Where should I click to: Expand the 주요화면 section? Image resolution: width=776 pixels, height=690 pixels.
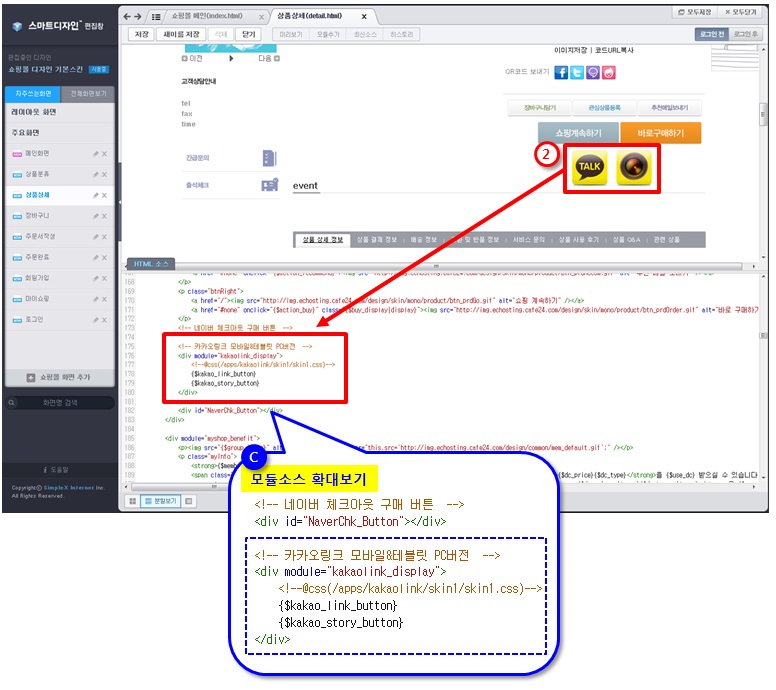pos(60,133)
